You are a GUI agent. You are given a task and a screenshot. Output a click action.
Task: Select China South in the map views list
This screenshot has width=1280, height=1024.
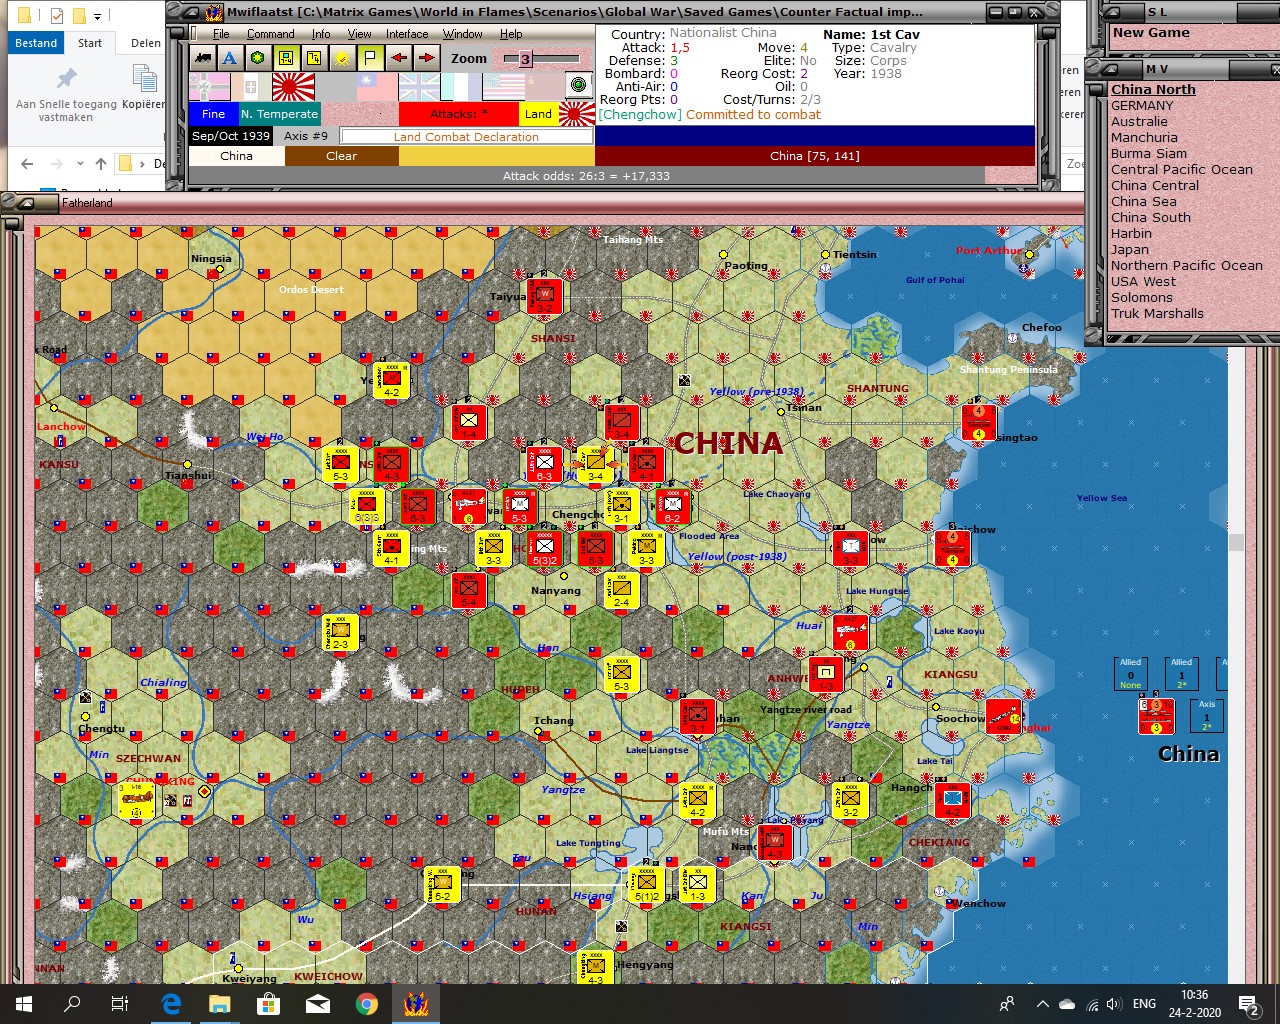pos(1151,217)
